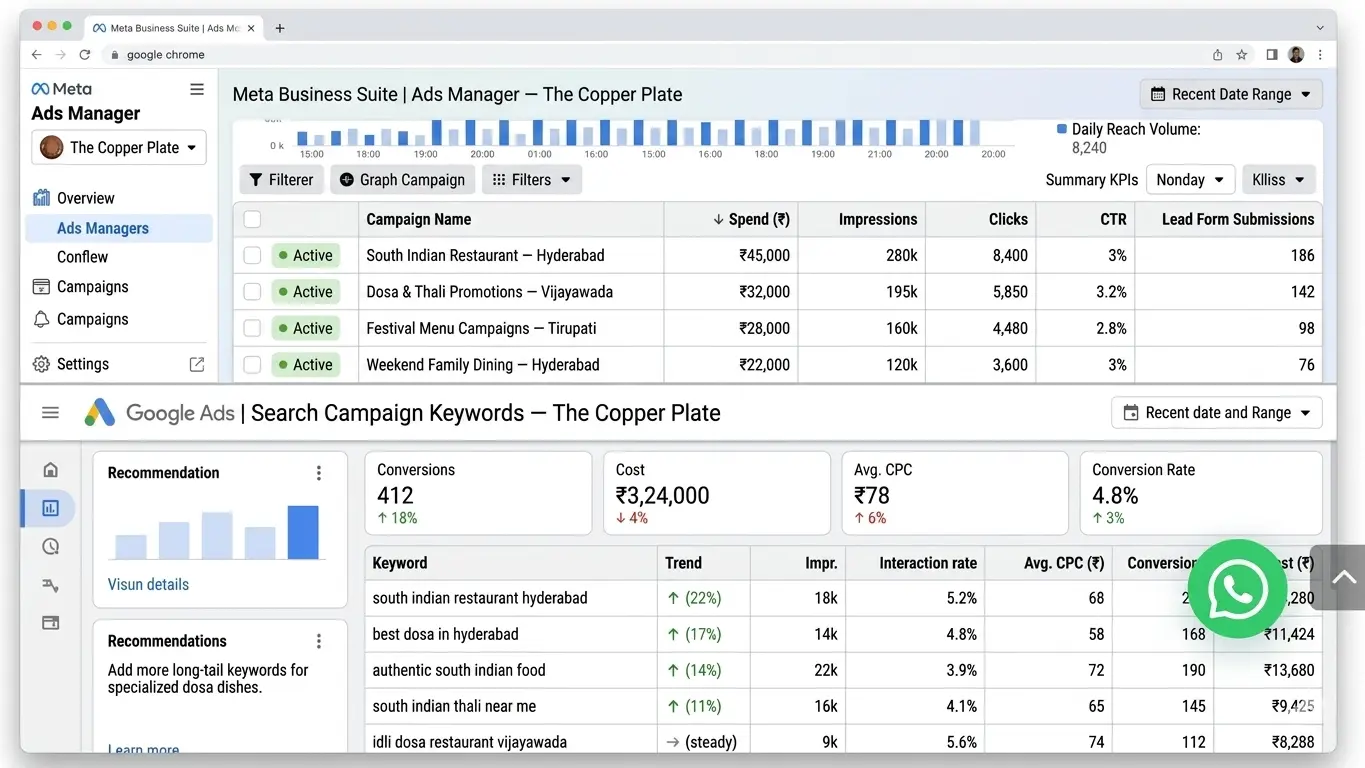Bookmark page with star icon
The height and width of the screenshot is (768, 1365).
click(x=1242, y=55)
